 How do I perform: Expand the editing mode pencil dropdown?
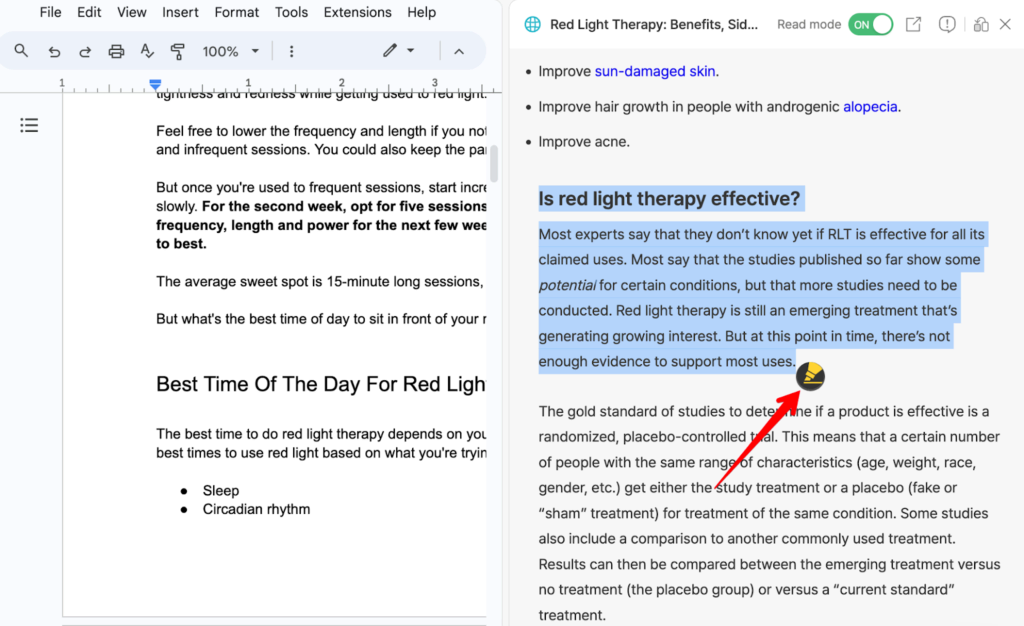398,51
